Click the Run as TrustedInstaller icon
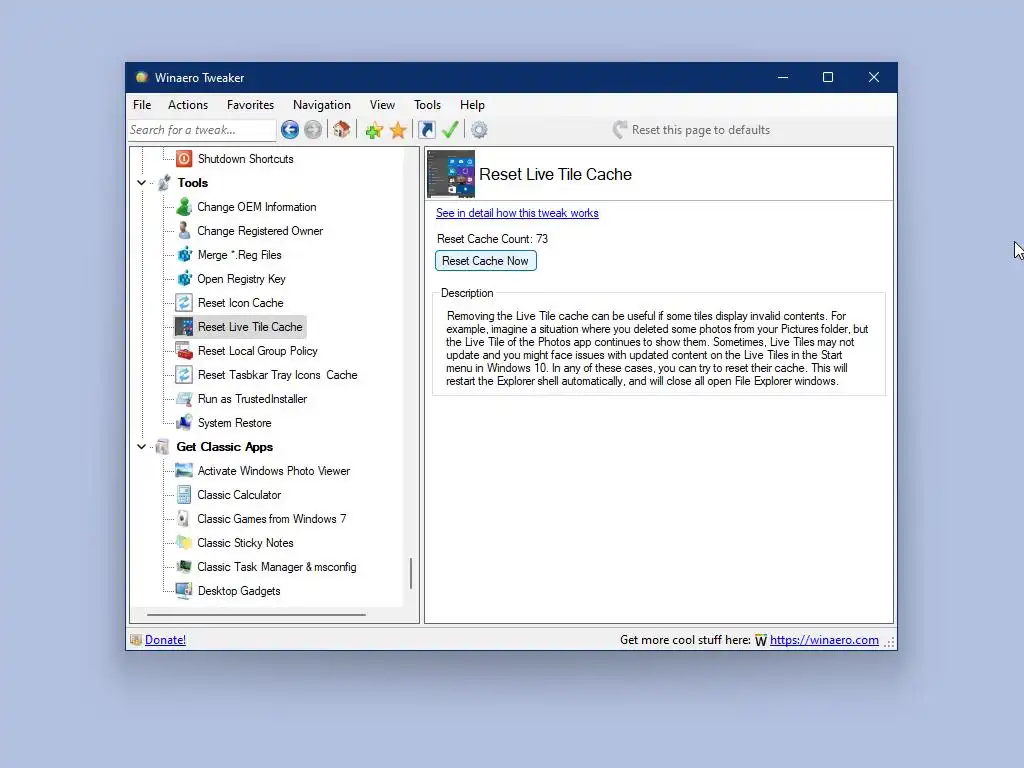The height and width of the screenshot is (768, 1024). [184, 398]
